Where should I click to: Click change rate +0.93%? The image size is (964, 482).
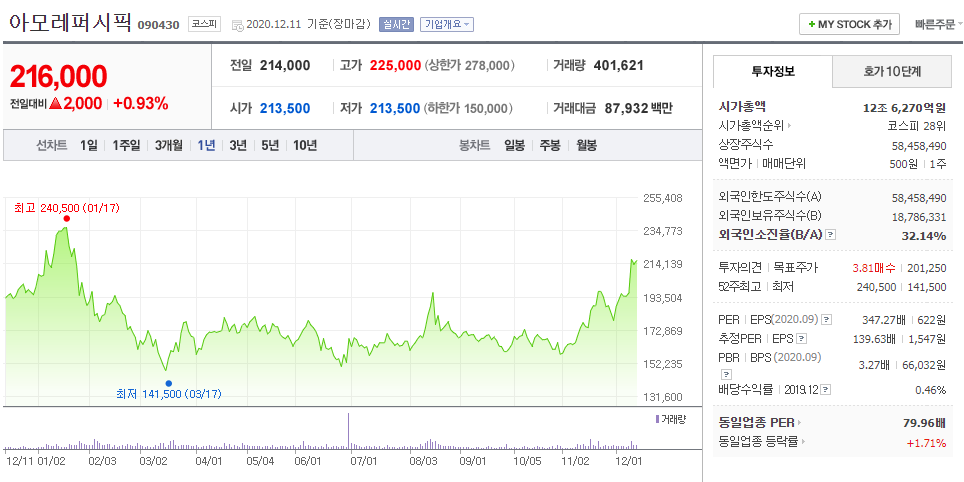[141, 104]
